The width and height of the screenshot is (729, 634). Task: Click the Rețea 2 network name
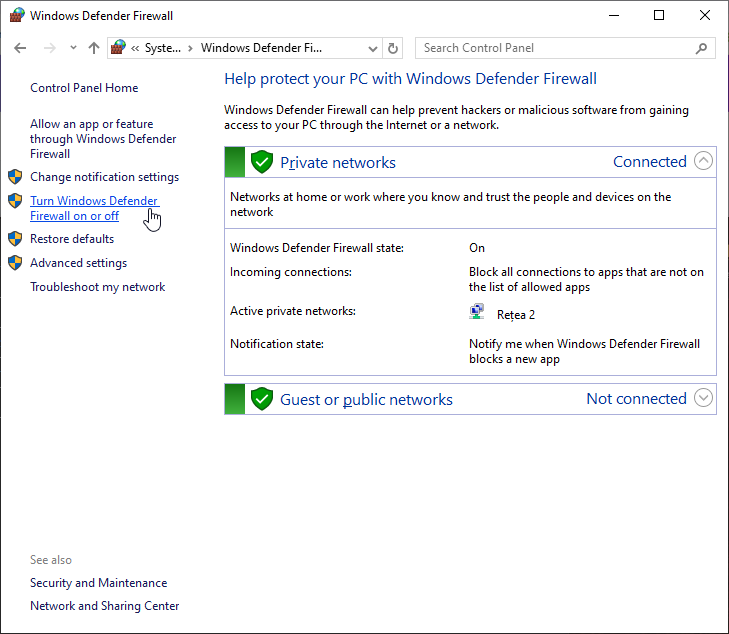click(516, 315)
